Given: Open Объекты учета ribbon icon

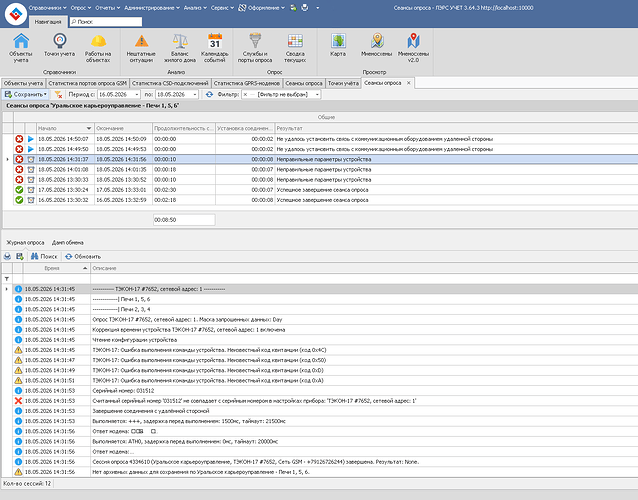Looking at the screenshot, I should point(21,48).
